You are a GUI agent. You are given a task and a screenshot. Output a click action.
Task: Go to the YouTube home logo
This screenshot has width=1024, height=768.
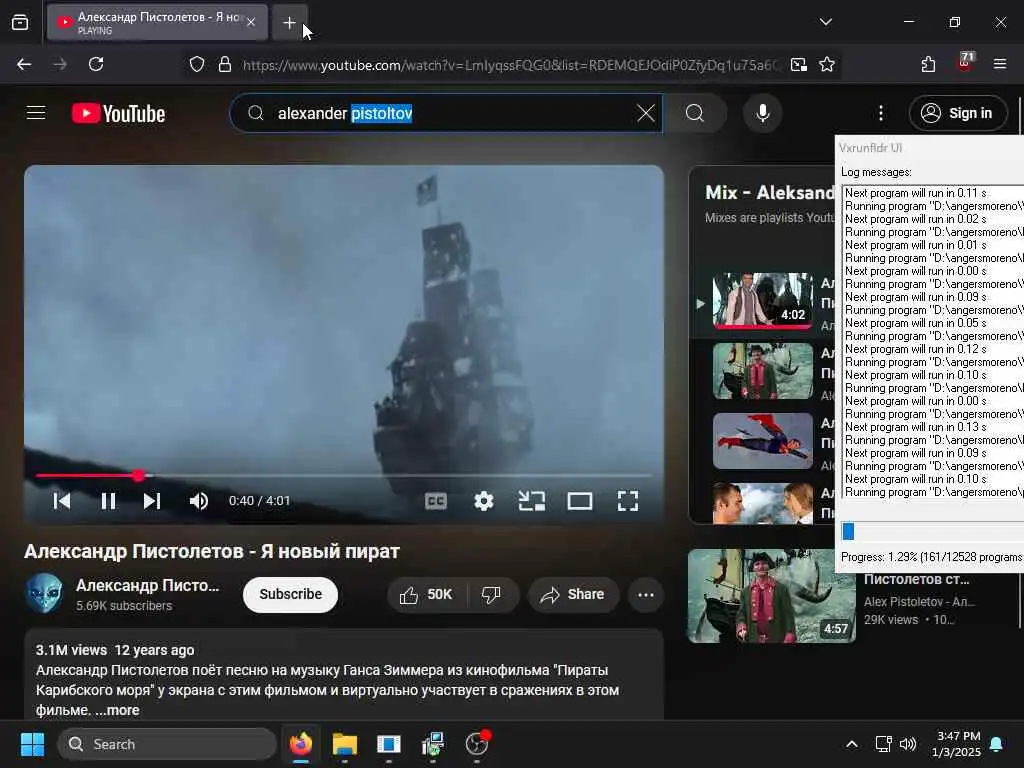click(x=118, y=114)
